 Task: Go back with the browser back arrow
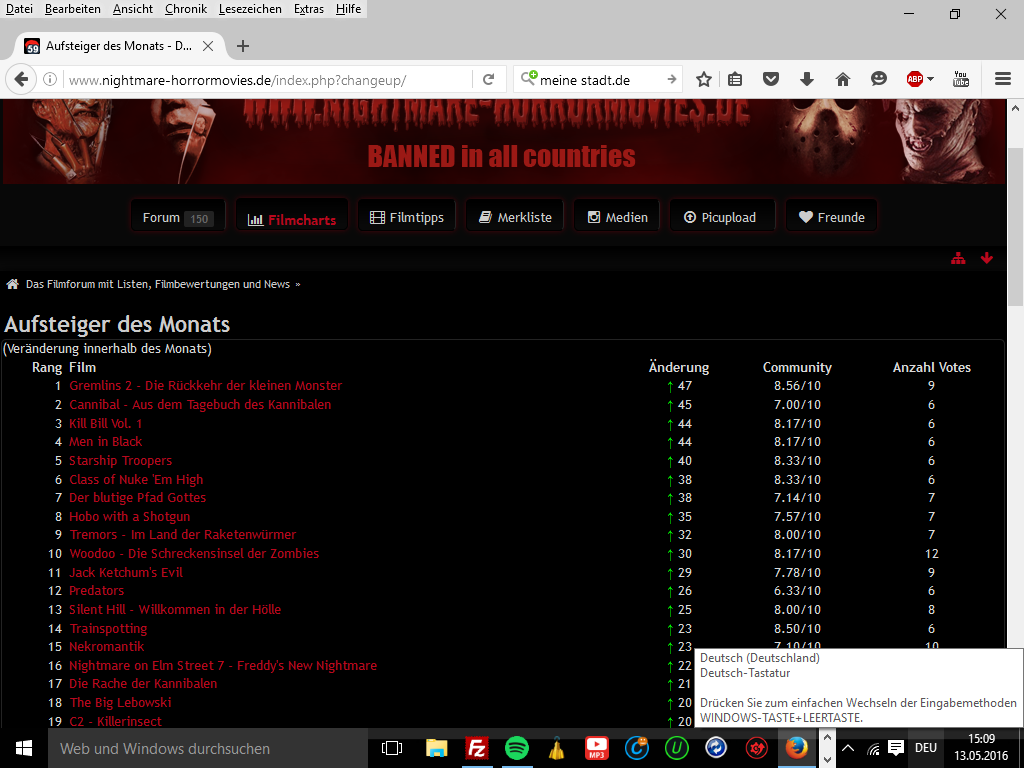point(21,80)
